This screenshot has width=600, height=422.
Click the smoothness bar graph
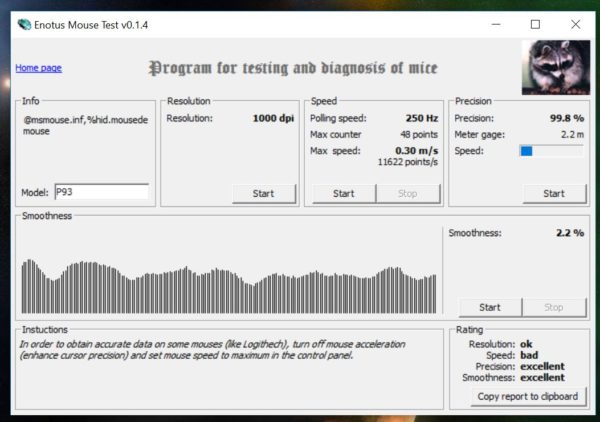point(229,286)
